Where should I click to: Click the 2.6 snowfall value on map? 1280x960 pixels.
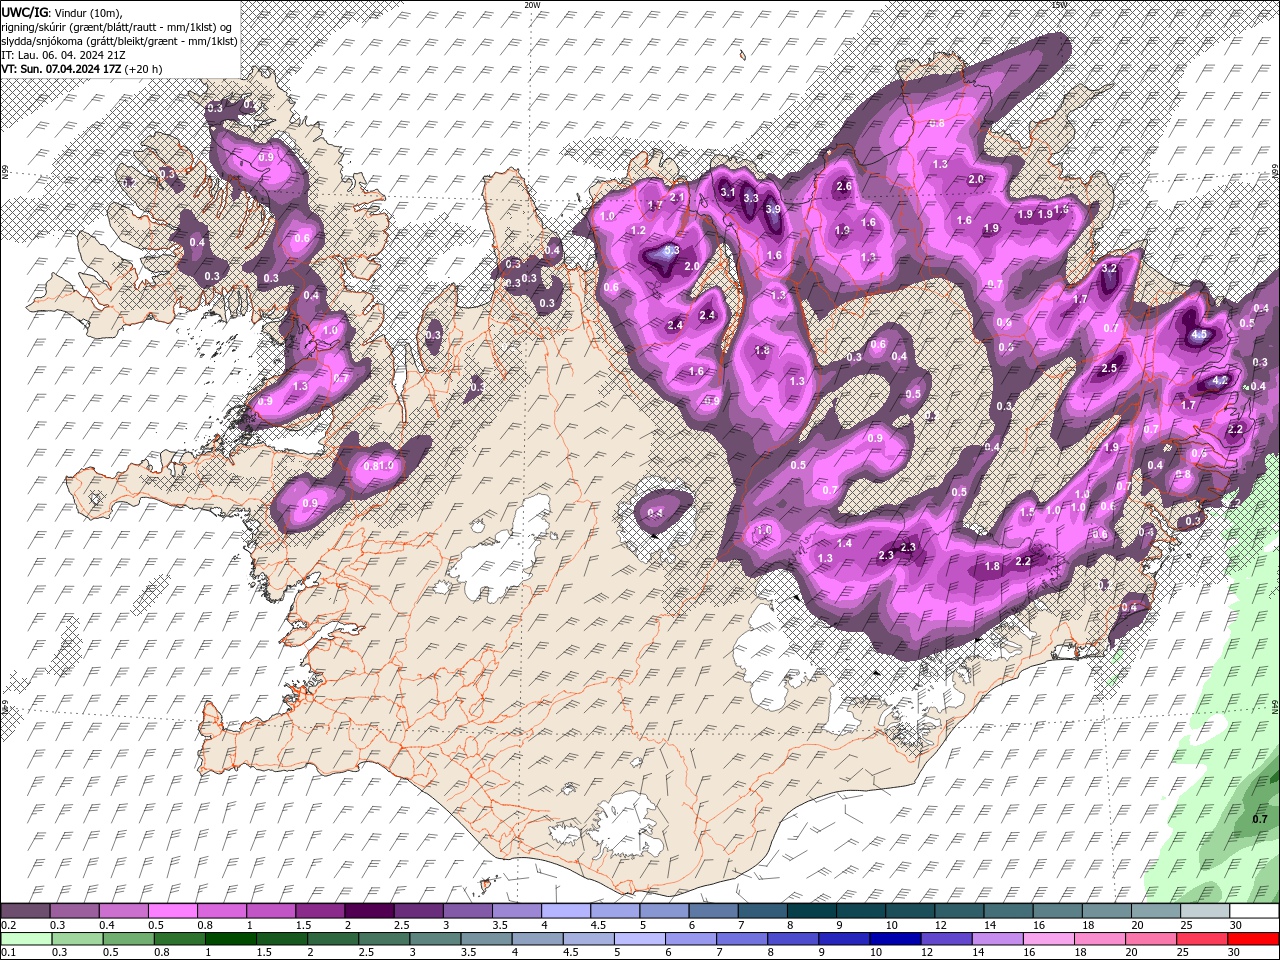[x=843, y=186]
